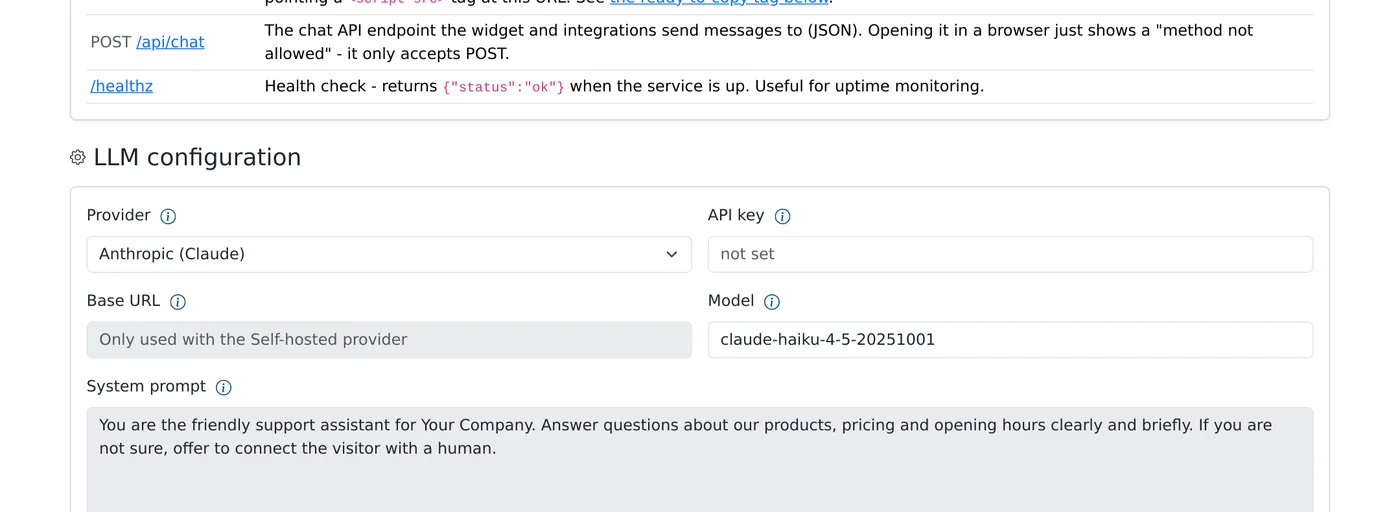The image size is (1400, 512).
Task: Follow the ready-to-copy tag below link
Action: point(720,2)
